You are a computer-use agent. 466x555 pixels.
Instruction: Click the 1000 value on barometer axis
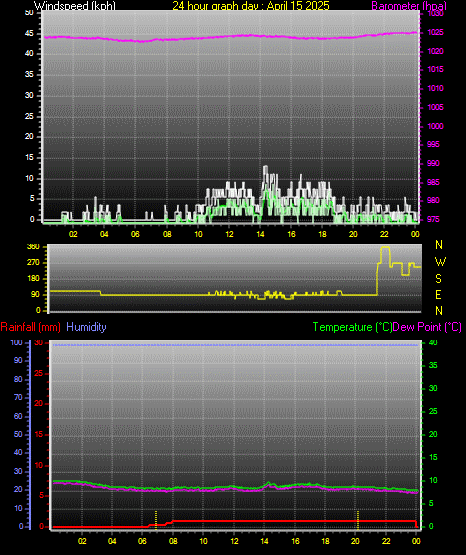point(436,126)
